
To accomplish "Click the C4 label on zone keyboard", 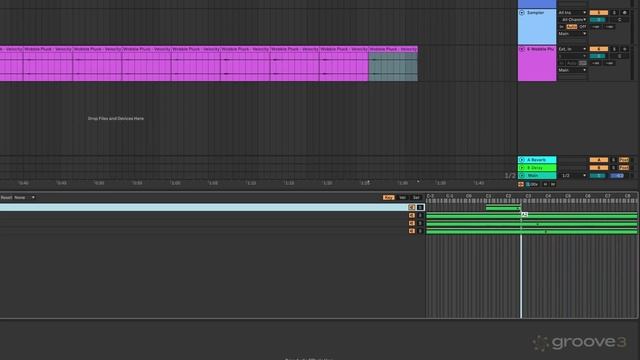I will click(x=548, y=196).
